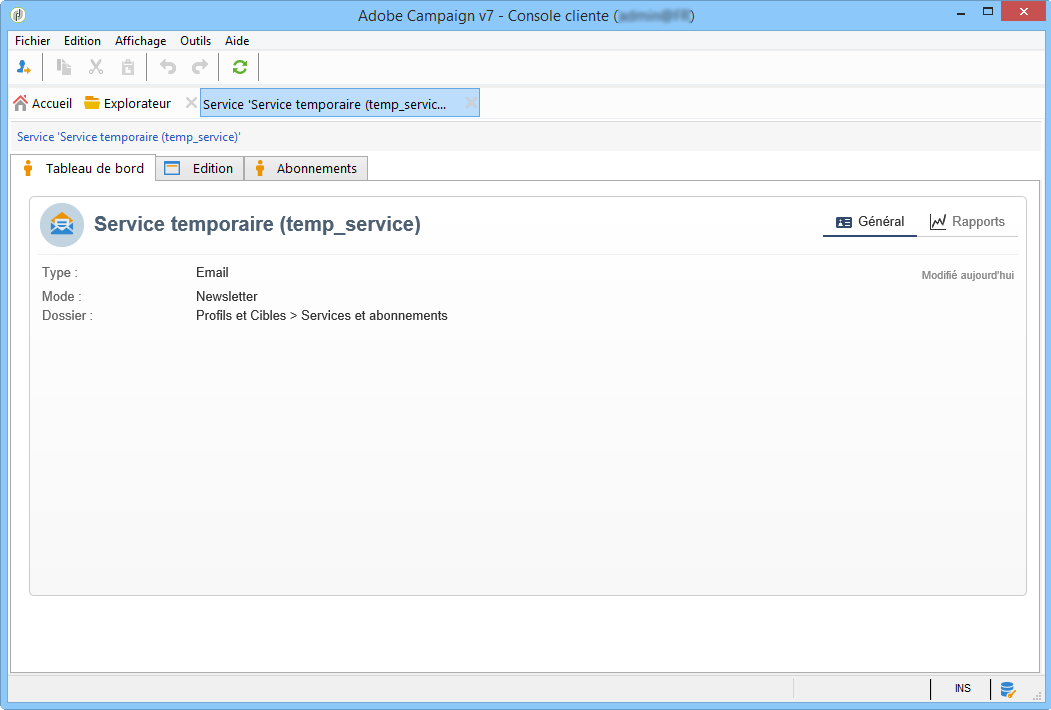Viewport: 1051px width, 710px height.
Task: Click the email service envelope icon
Action: point(62,225)
